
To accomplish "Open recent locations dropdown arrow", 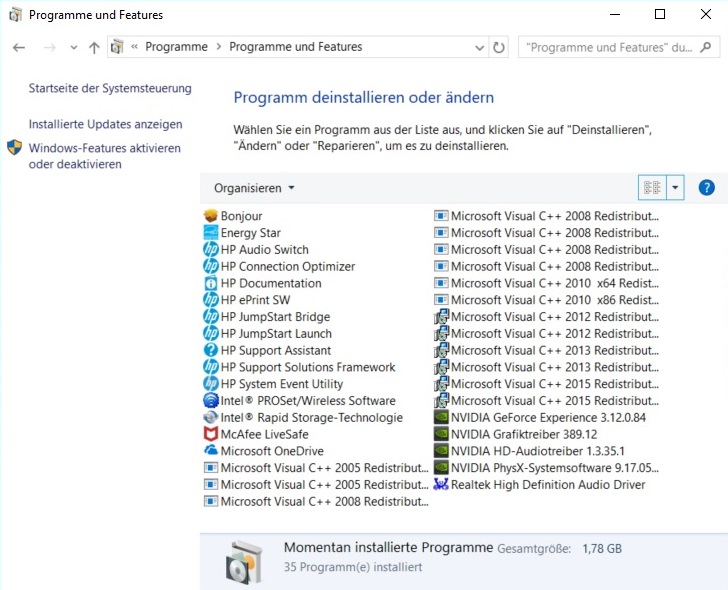I will (73, 47).
